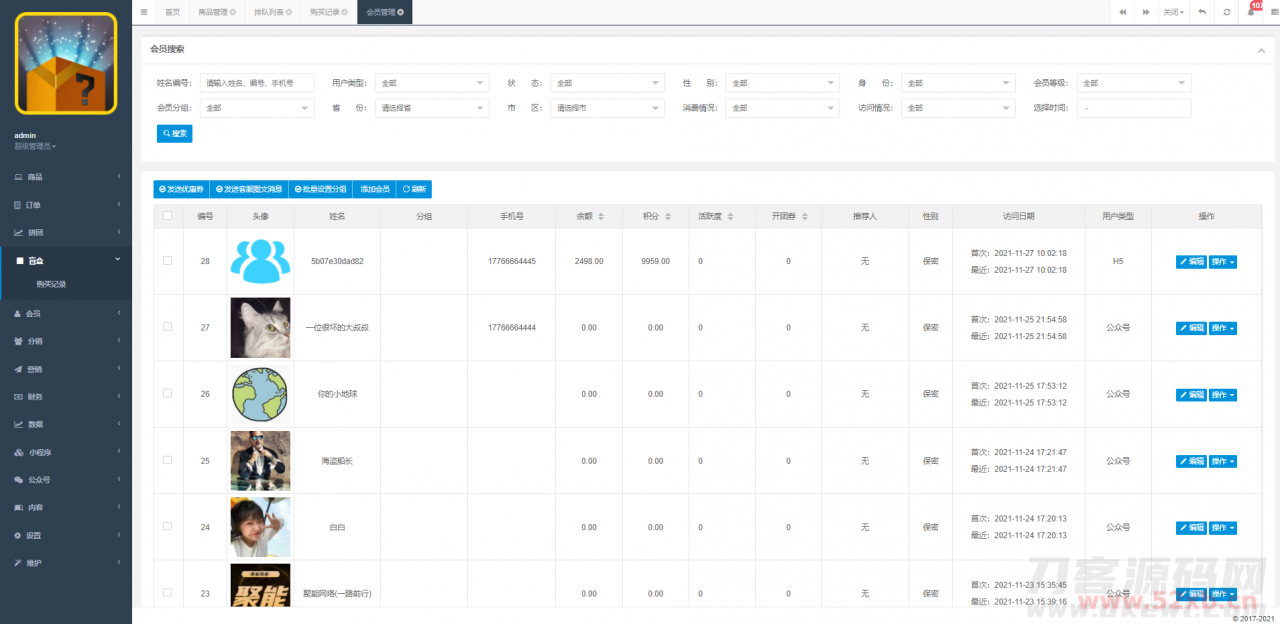The image size is (1280, 624).
Task: Check the checkbox for member 28
Action: tap(167, 261)
